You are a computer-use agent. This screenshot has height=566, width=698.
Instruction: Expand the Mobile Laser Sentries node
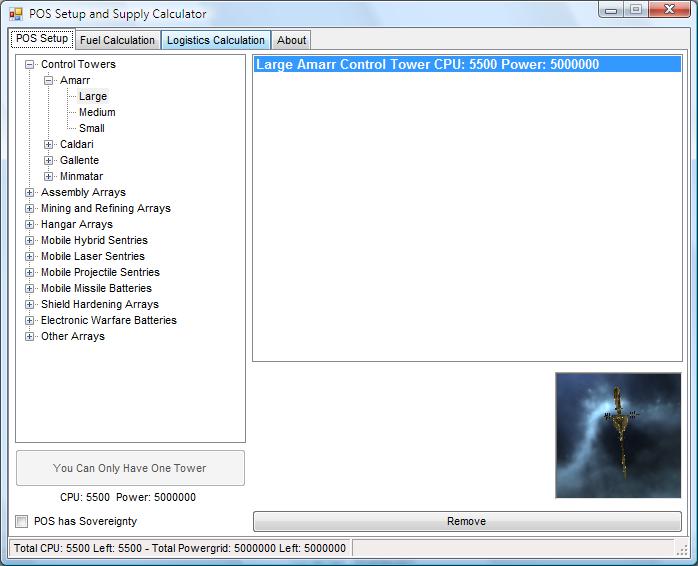point(29,257)
